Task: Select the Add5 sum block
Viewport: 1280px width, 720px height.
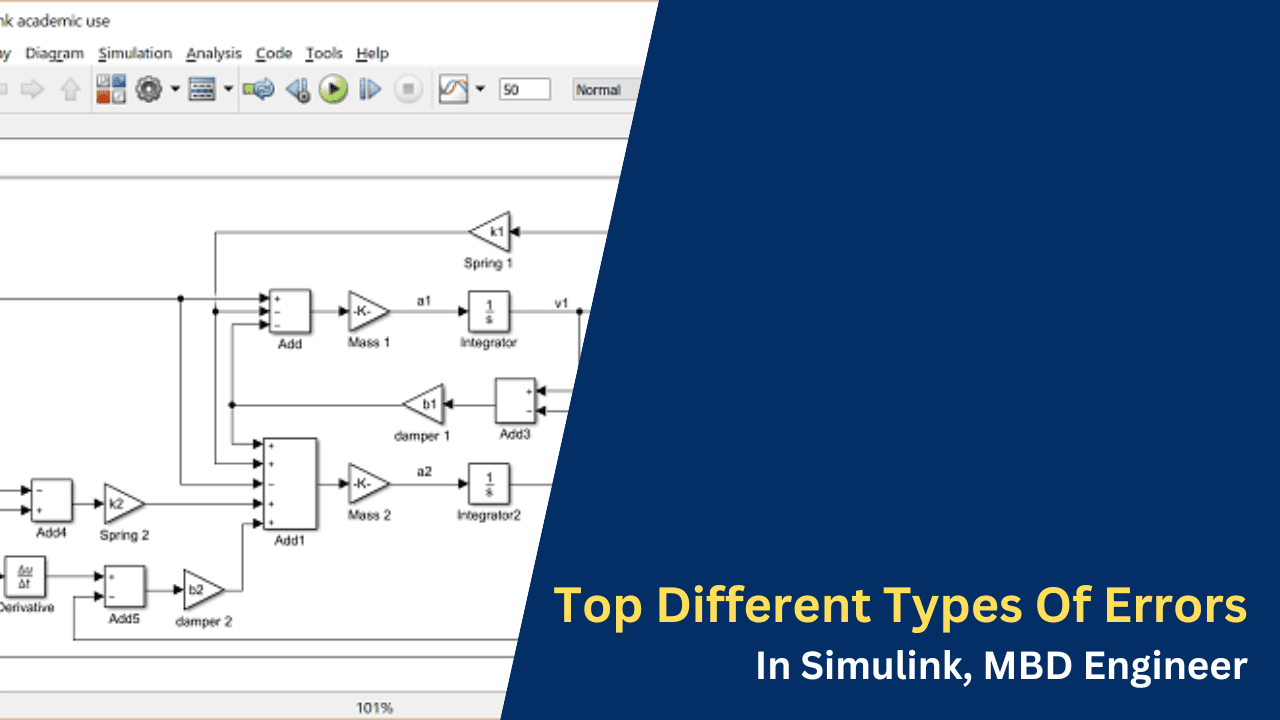Action: 125,587
